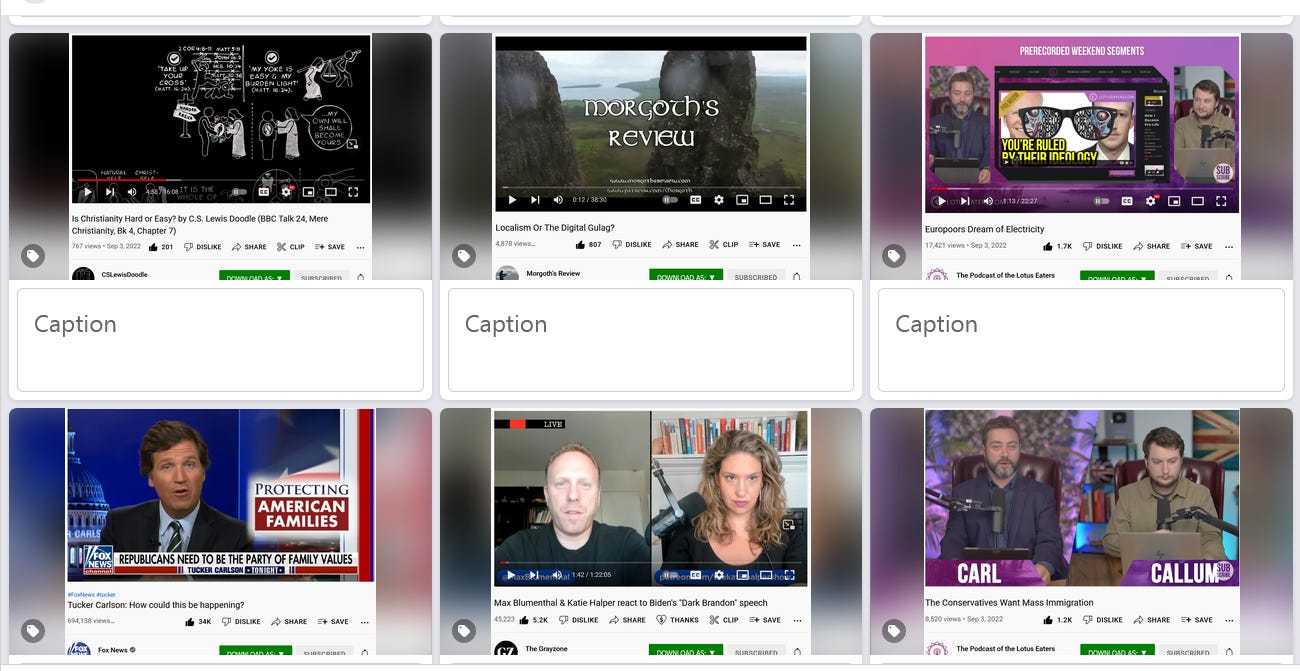Screen dimensions: 1300x671
Task: Click Share under the Is Christianity Hard or Easy video
Action: click(249, 247)
